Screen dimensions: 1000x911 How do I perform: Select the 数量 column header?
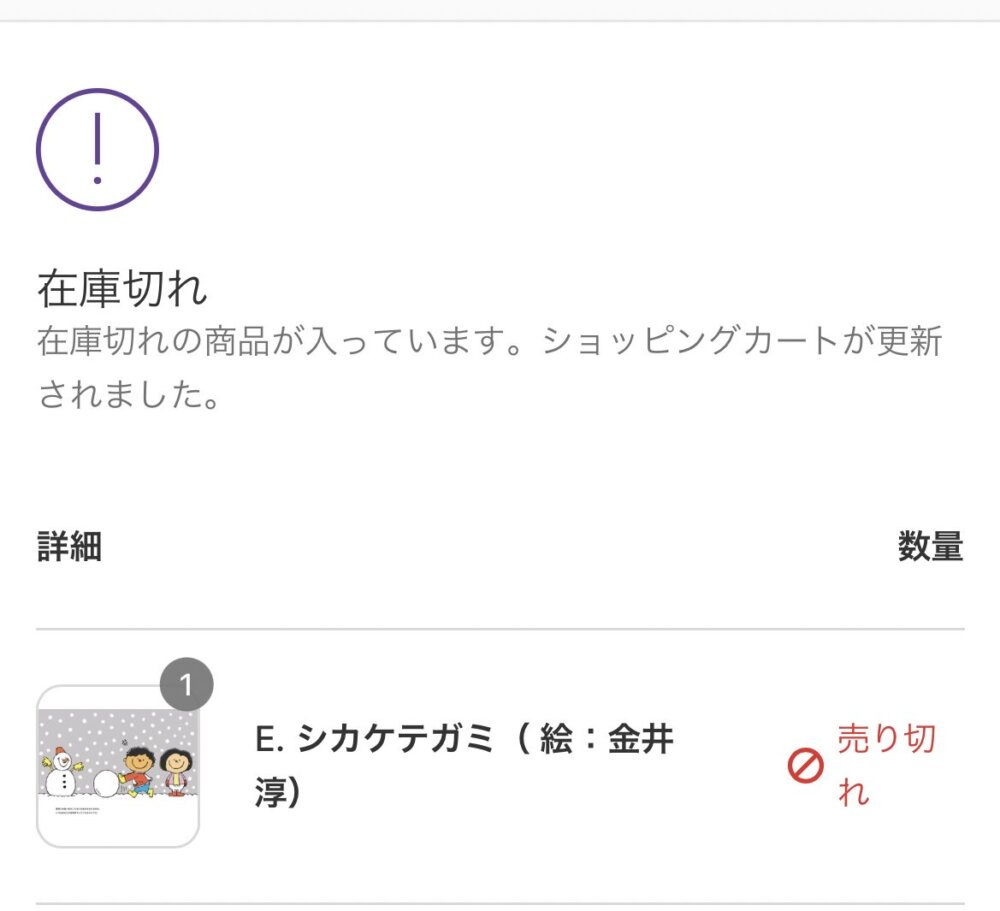(x=930, y=547)
